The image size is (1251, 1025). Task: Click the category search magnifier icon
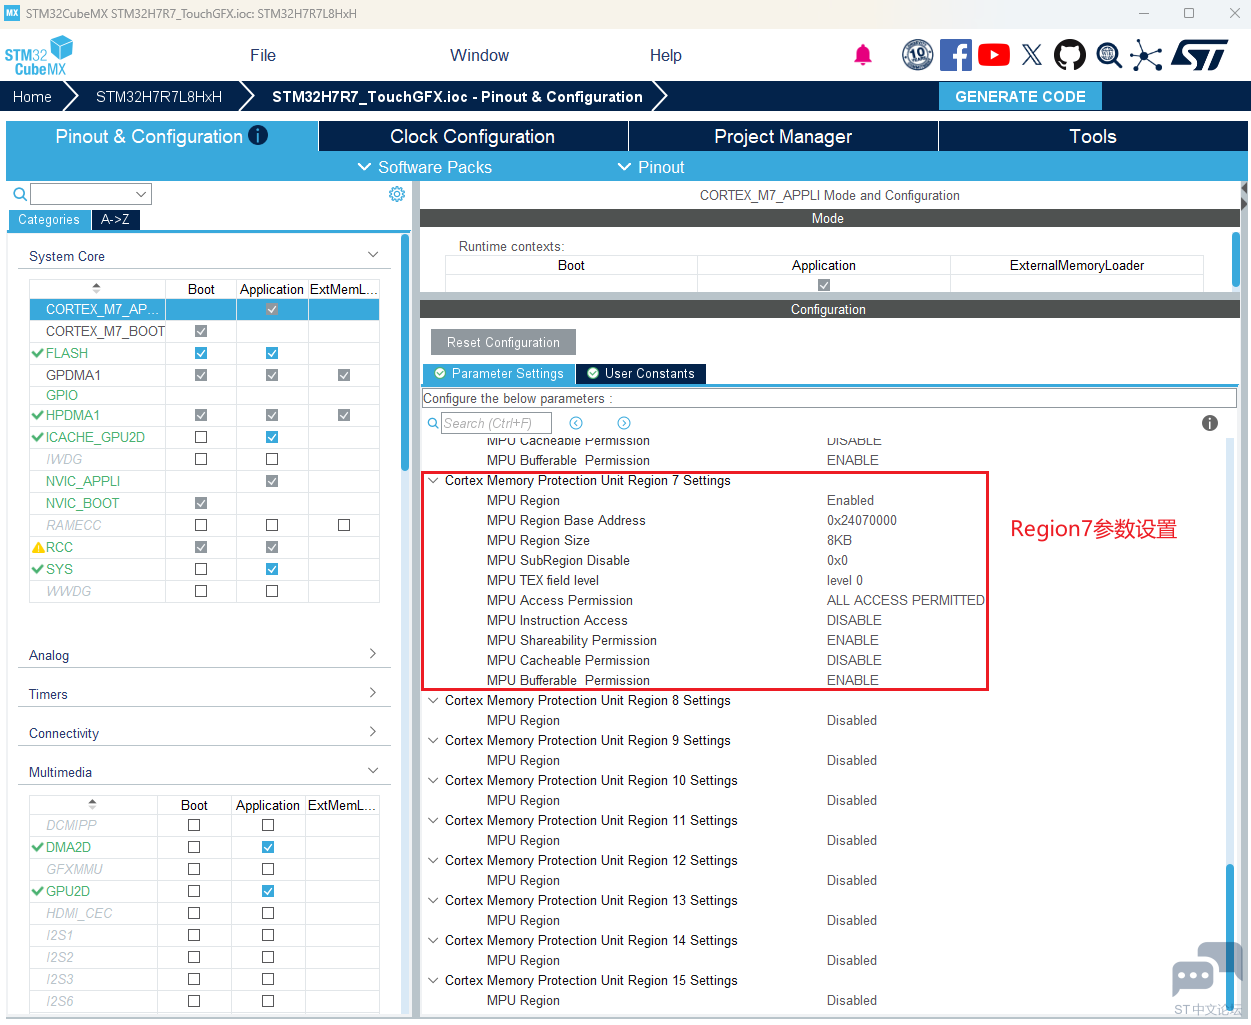click(x=19, y=194)
